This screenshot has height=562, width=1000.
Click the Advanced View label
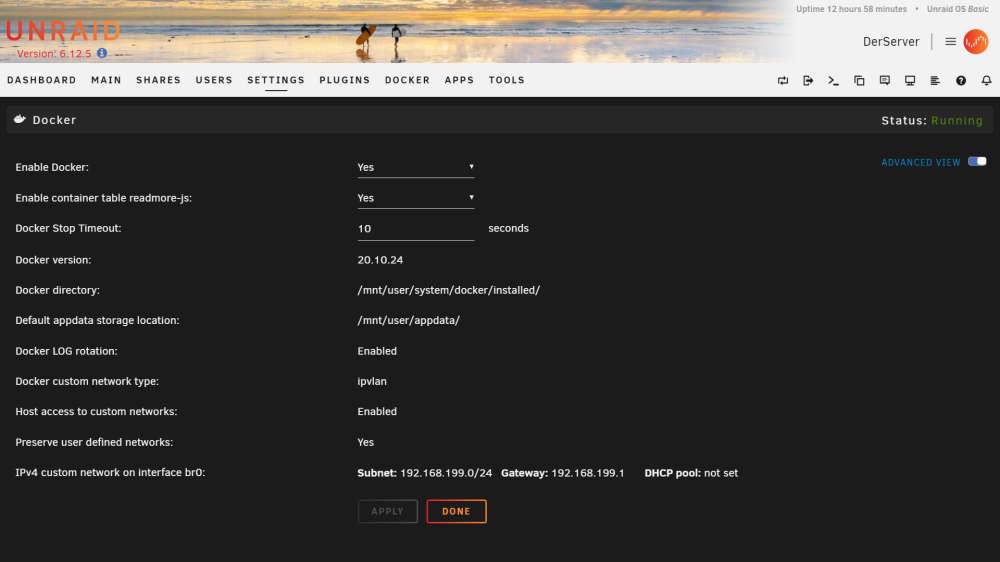[x=920, y=162]
